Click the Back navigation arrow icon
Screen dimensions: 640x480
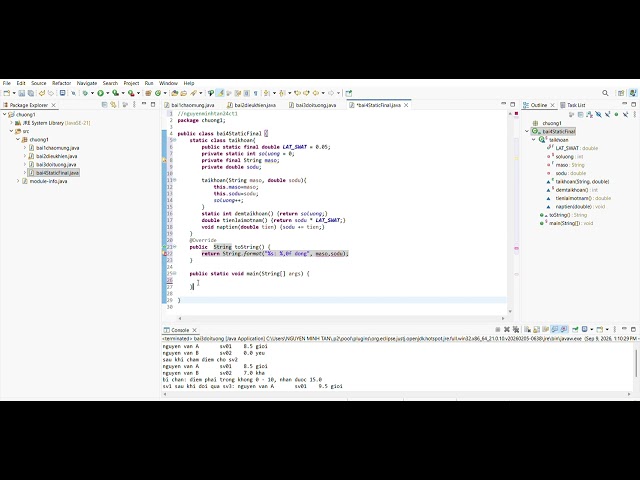315,93
